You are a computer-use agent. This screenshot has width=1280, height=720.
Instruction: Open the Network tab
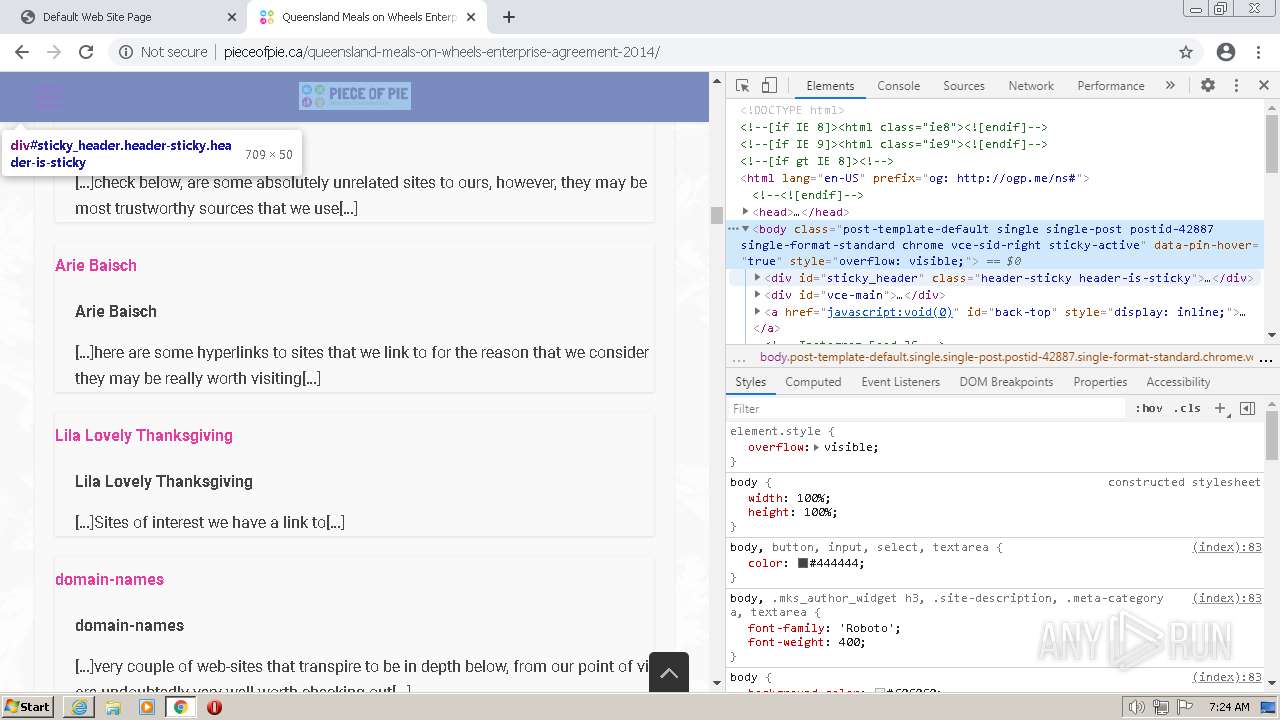(1031, 86)
